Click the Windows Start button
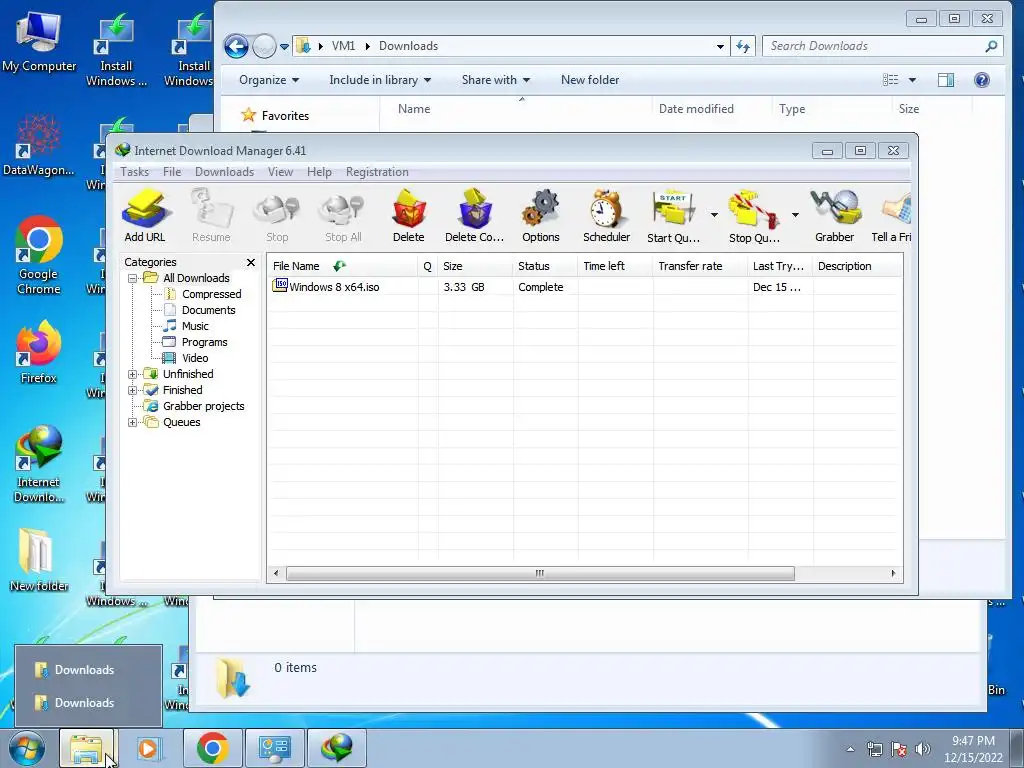Viewport: 1024px width, 768px height. [26, 748]
